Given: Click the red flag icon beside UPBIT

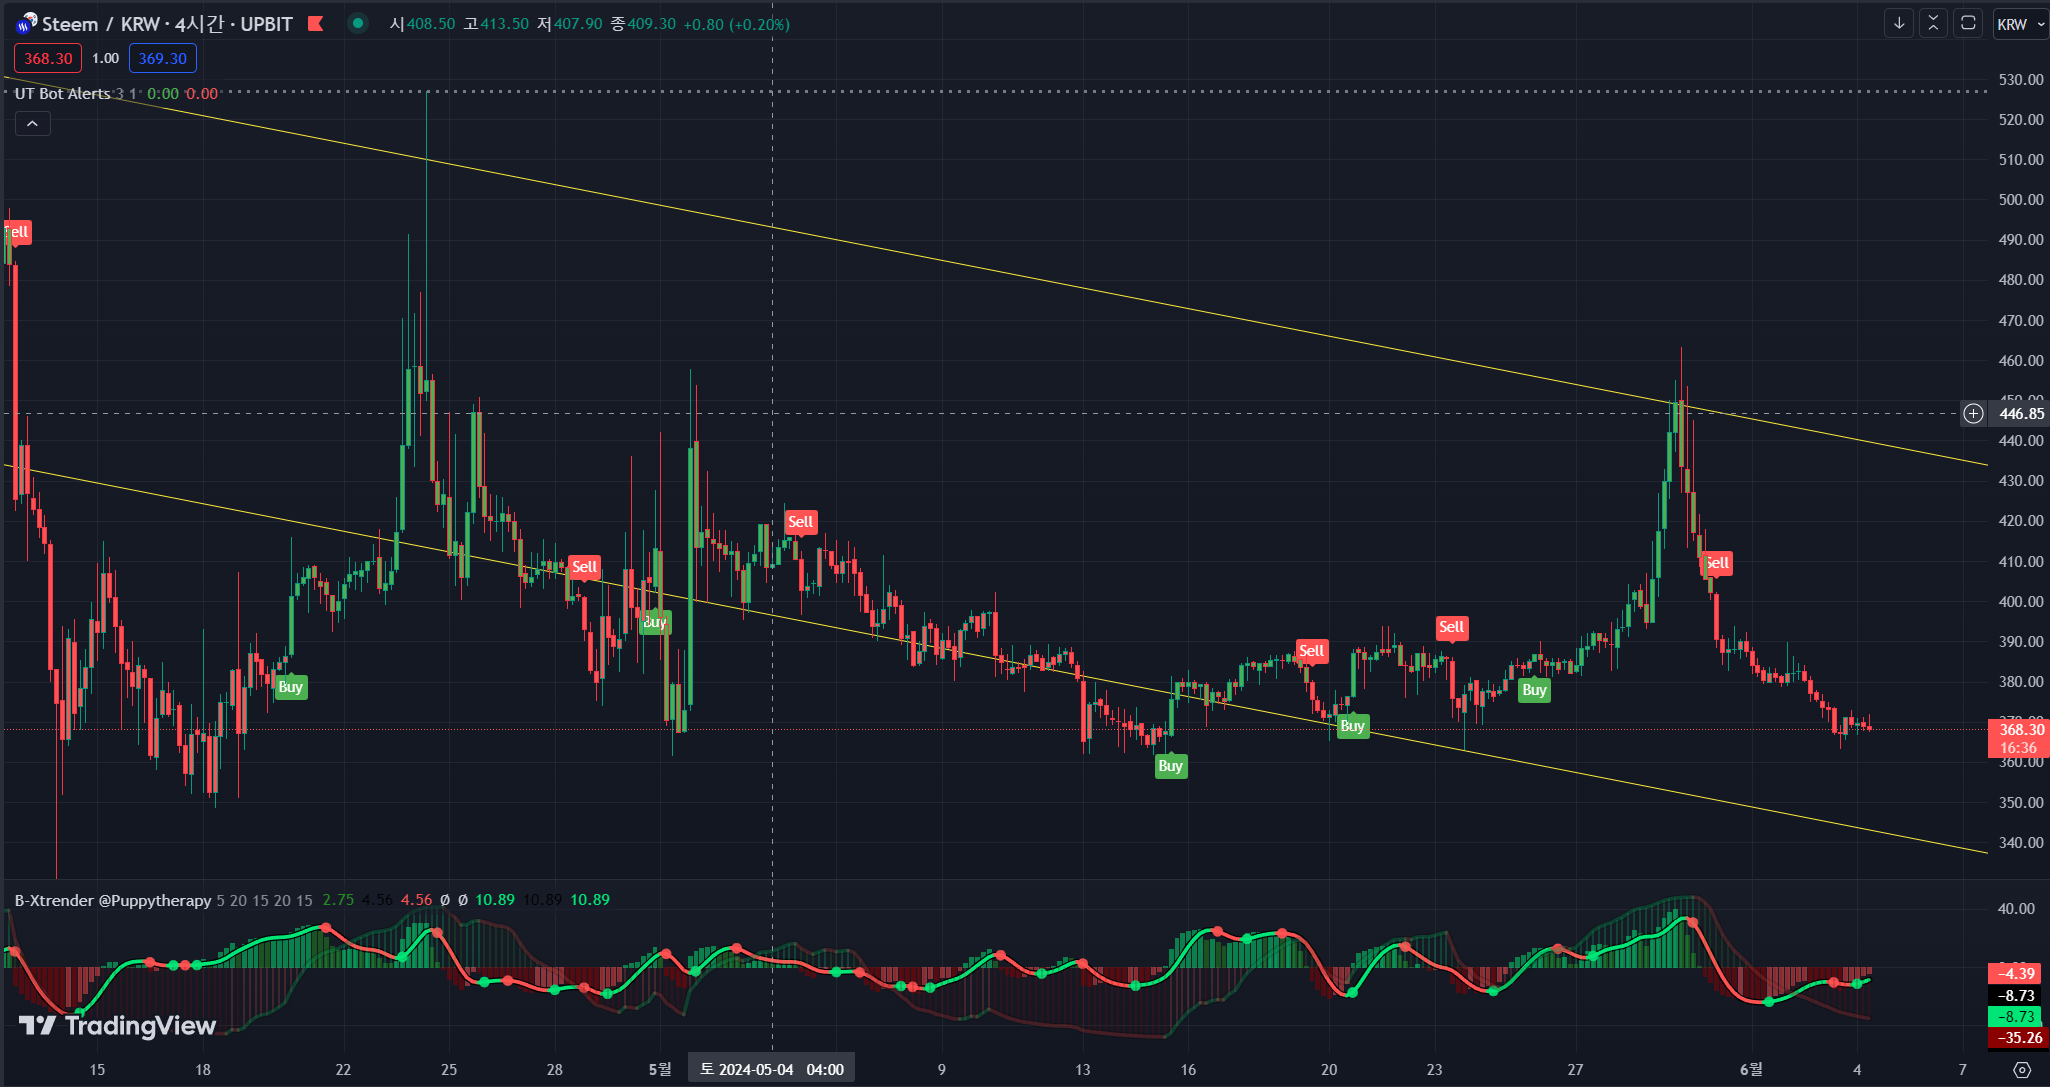Looking at the screenshot, I should (316, 23).
